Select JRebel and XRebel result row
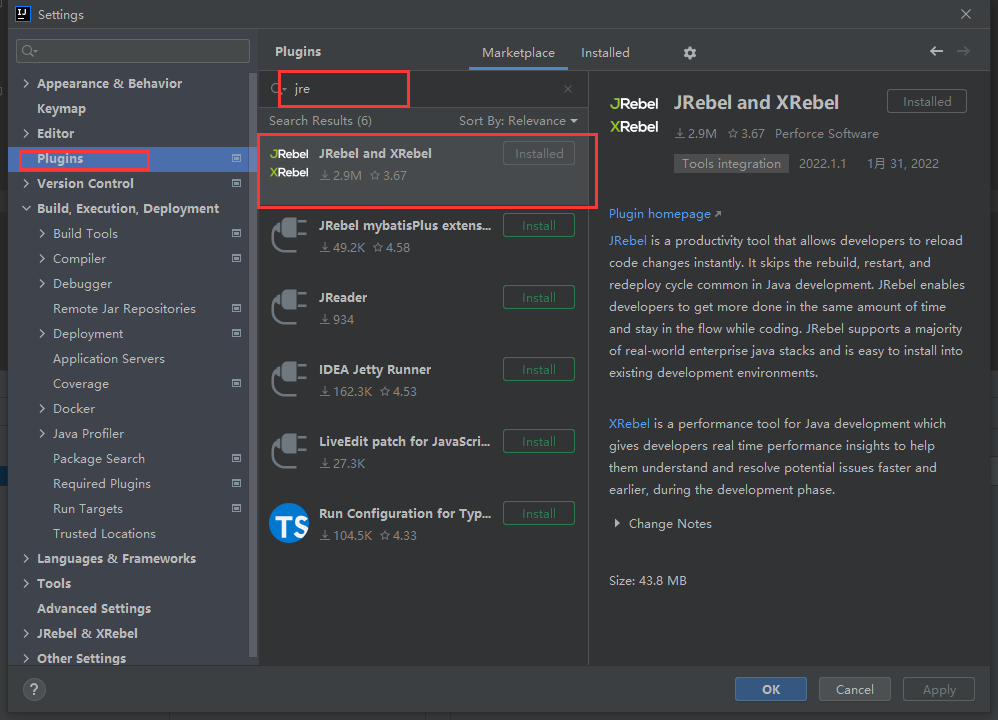The width and height of the screenshot is (998, 720). tap(423, 169)
